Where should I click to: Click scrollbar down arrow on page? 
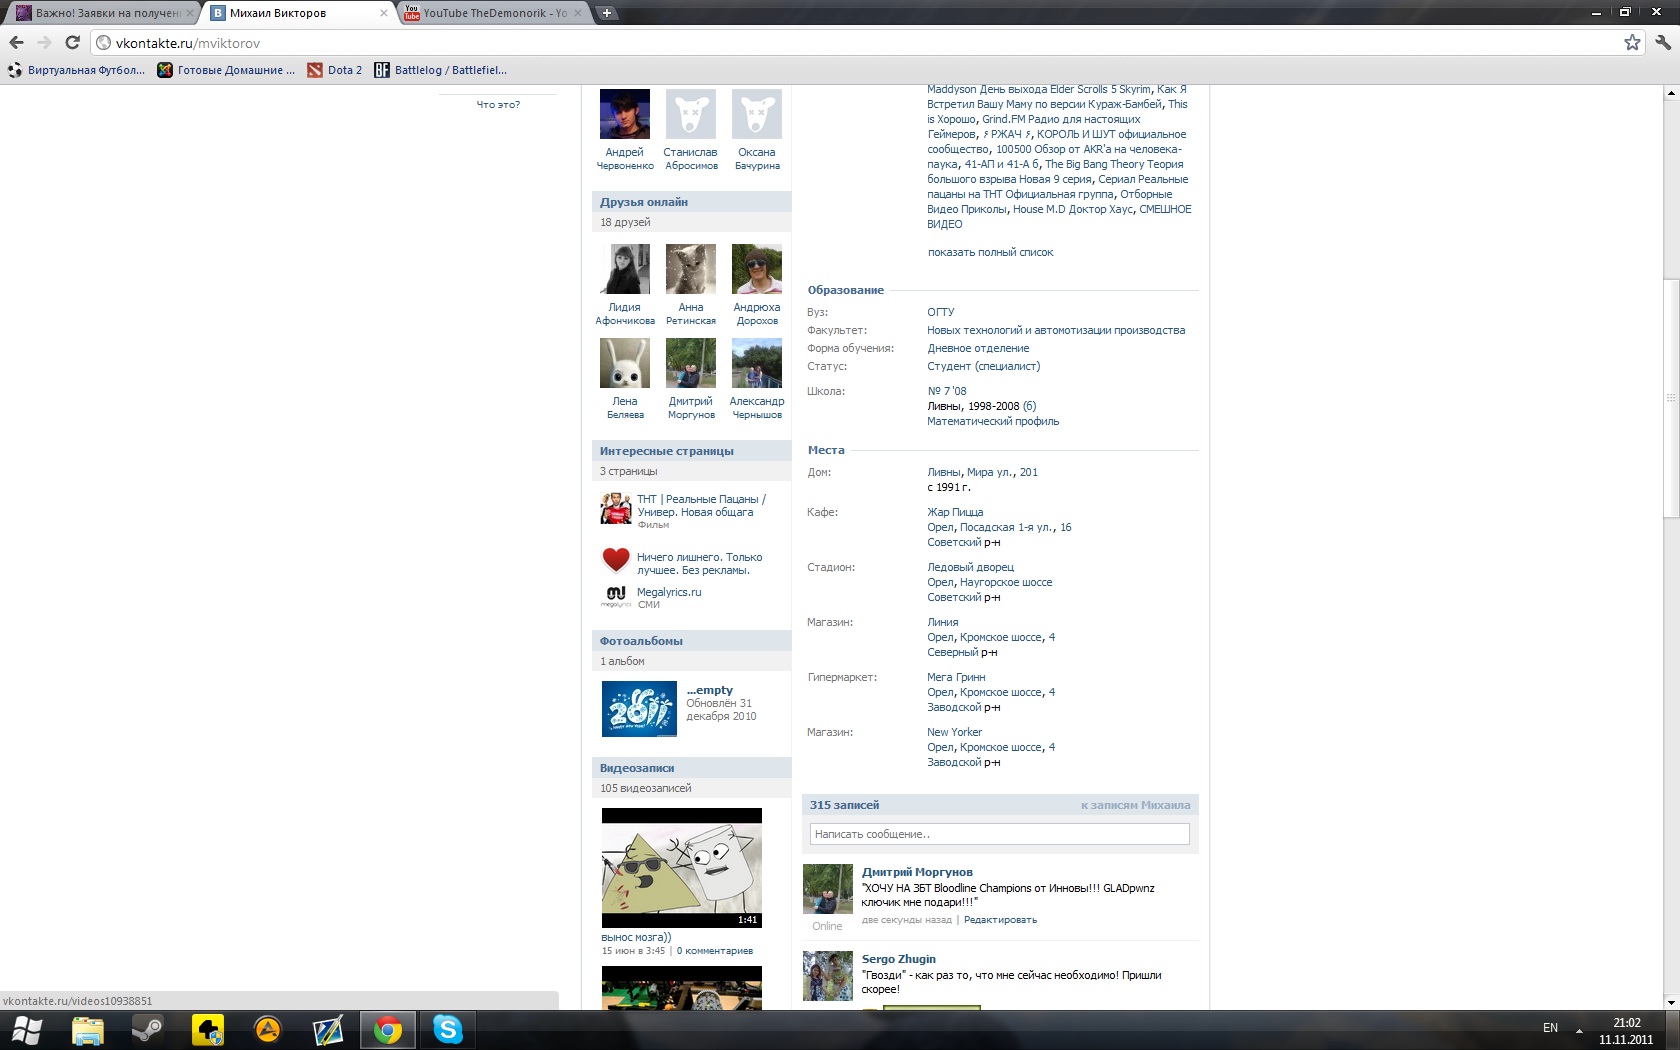1670,1001
